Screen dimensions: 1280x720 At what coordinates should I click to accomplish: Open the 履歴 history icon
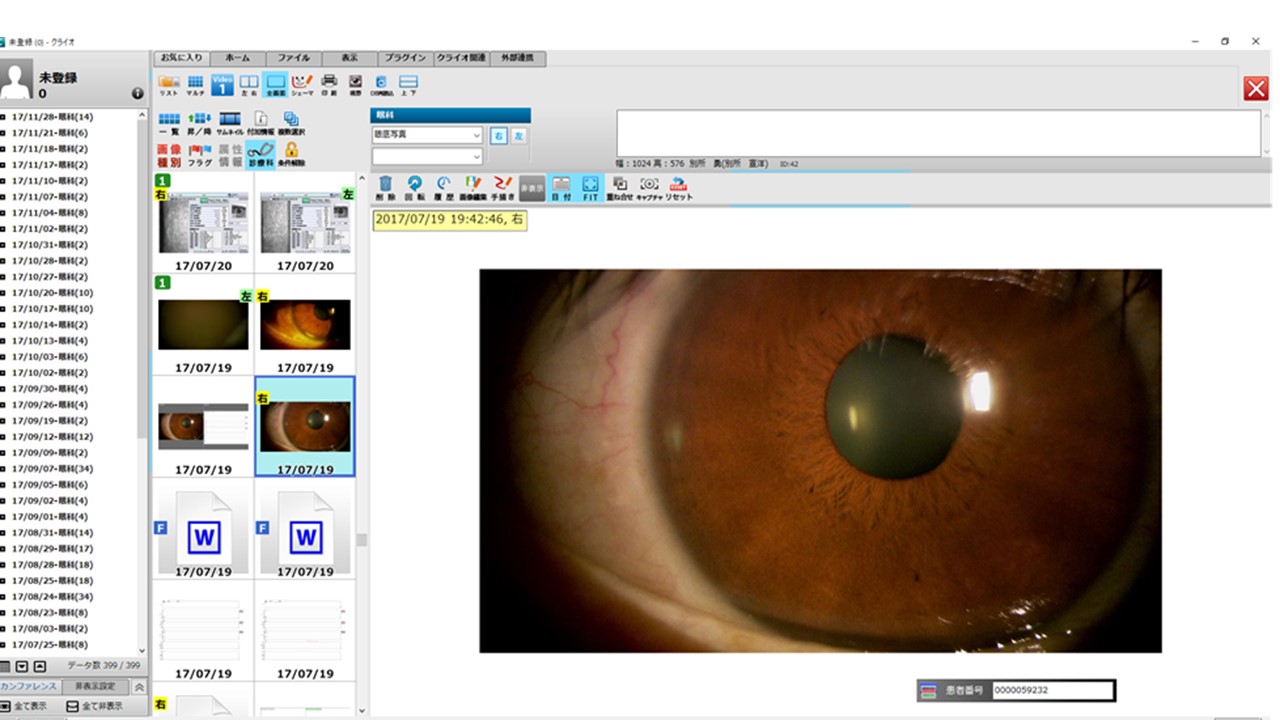[x=443, y=188]
